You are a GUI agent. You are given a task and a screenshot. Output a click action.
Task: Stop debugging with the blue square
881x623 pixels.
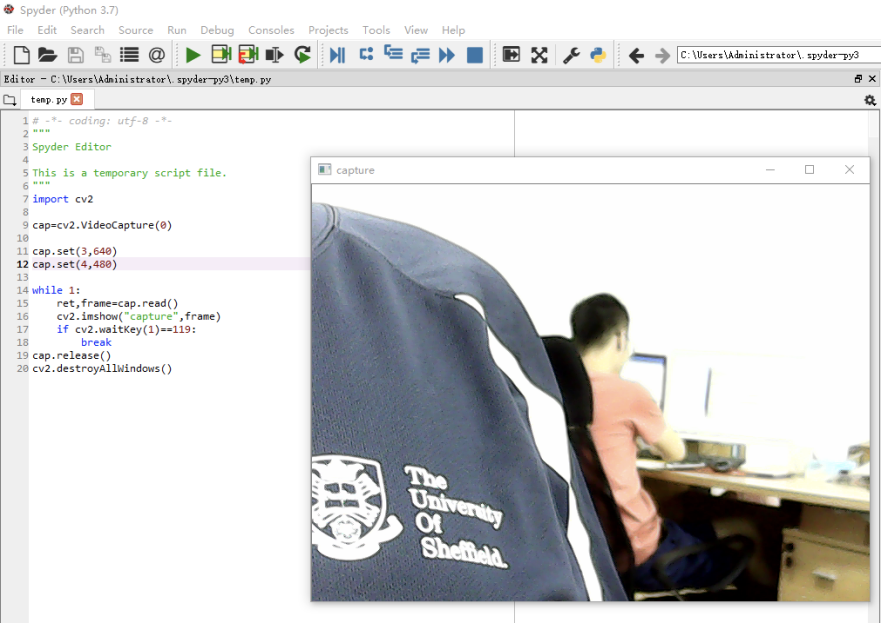[475, 55]
